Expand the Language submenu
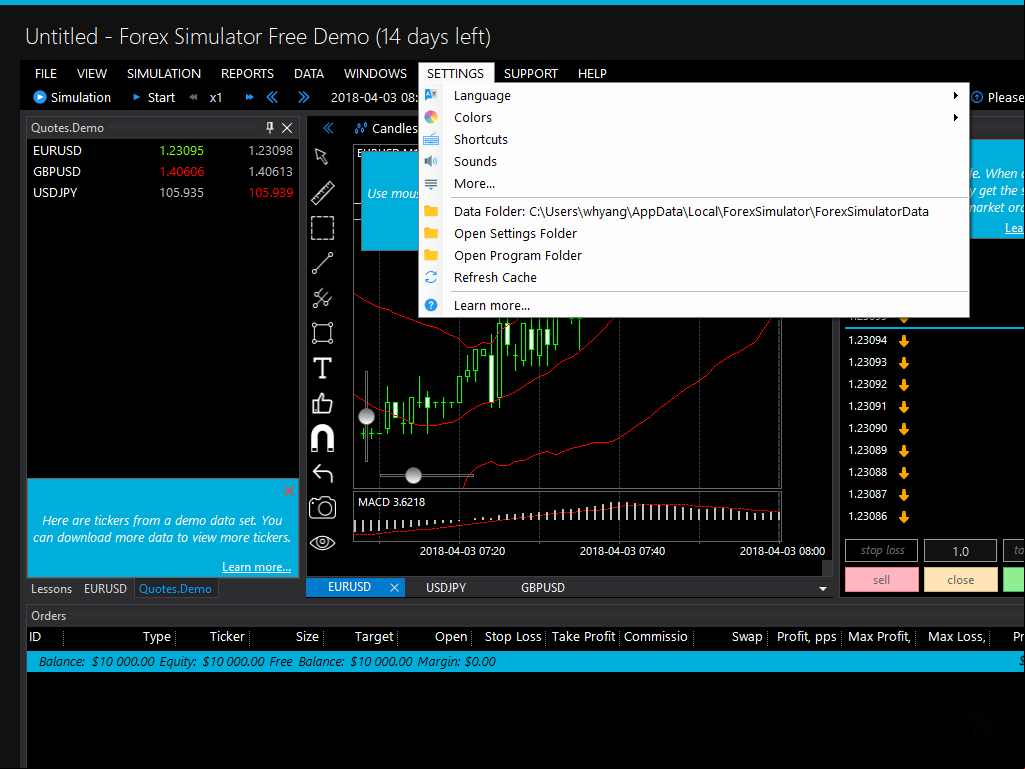The width and height of the screenshot is (1025, 769). [x=694, y=95]
